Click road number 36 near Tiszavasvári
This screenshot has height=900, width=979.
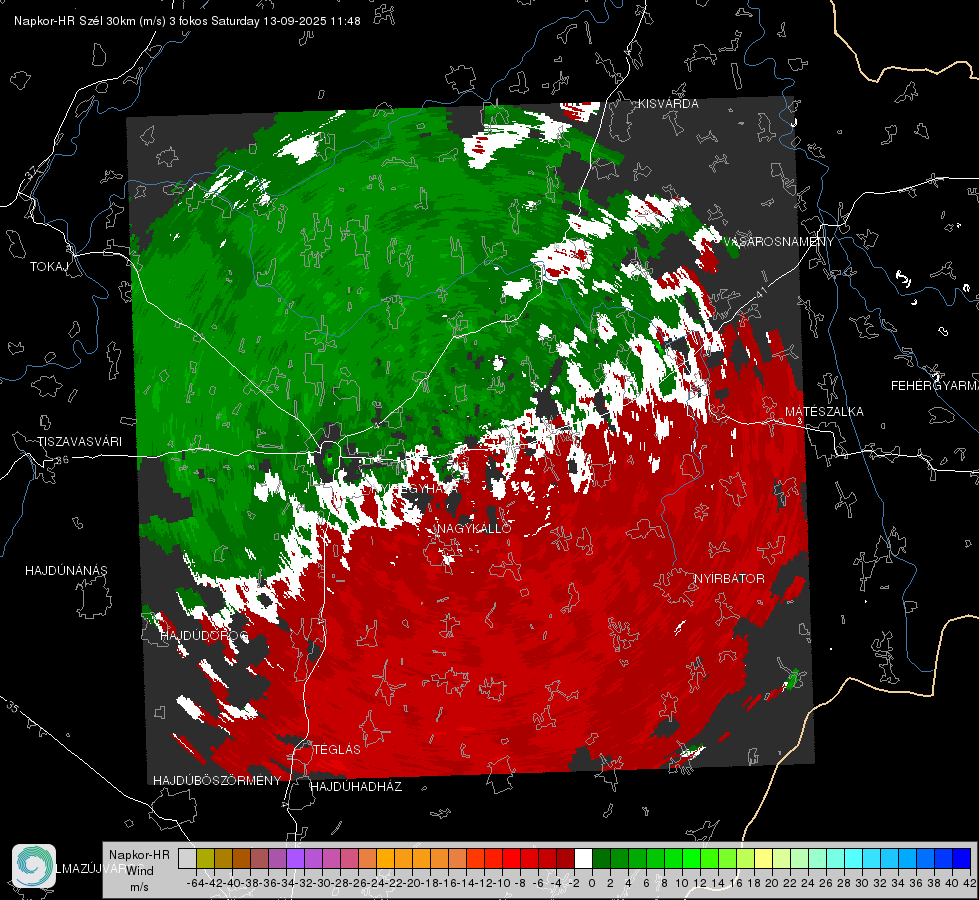click(62, 460)
